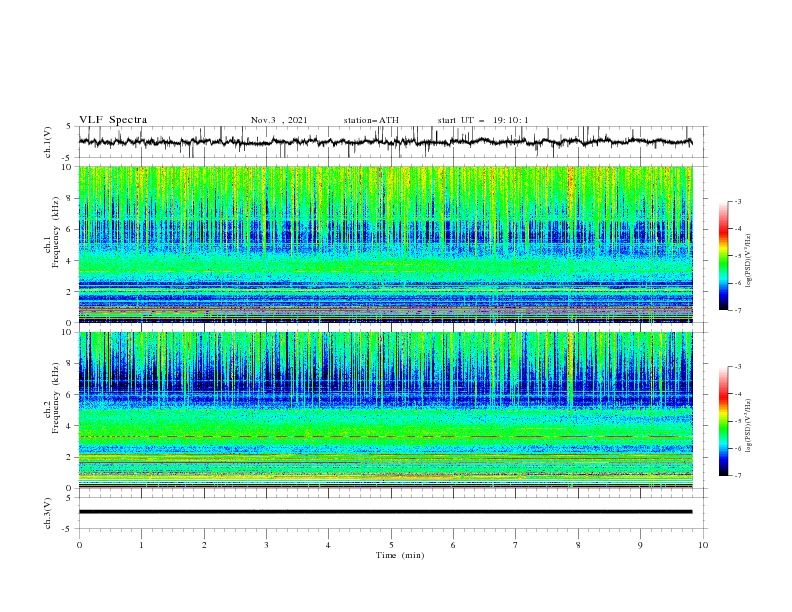Click the '-7' label on ch.1 color bar
Viewport: 792px width, 612px height.
coord(737,310)
